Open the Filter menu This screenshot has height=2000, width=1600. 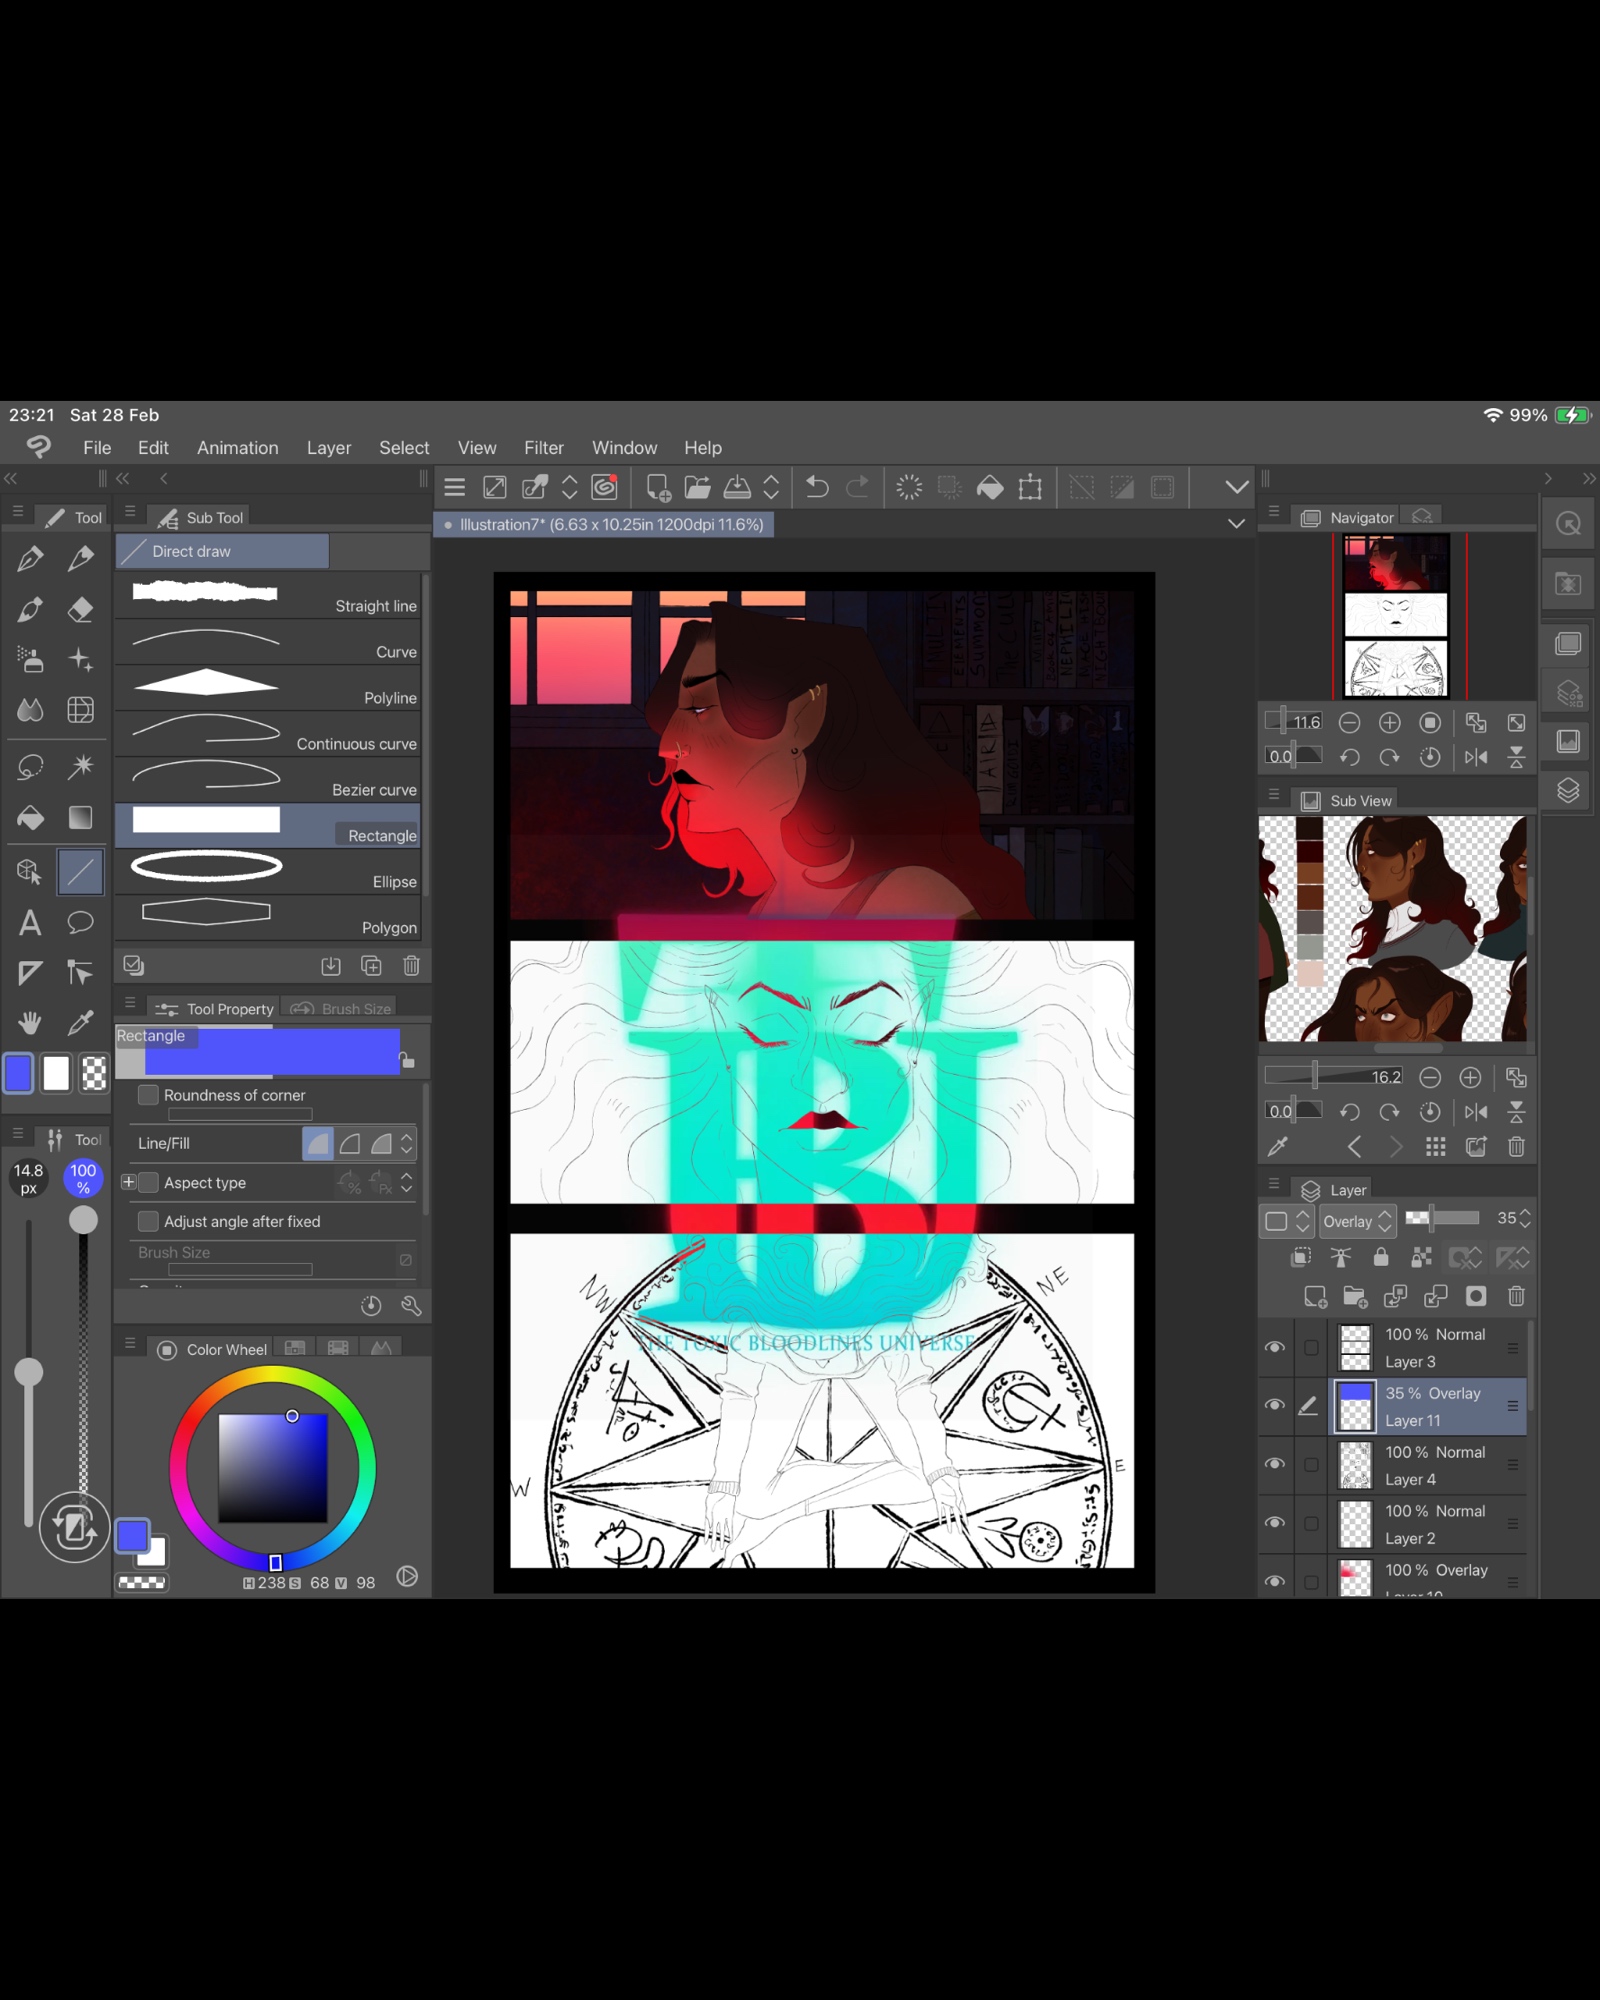[543, 448]
